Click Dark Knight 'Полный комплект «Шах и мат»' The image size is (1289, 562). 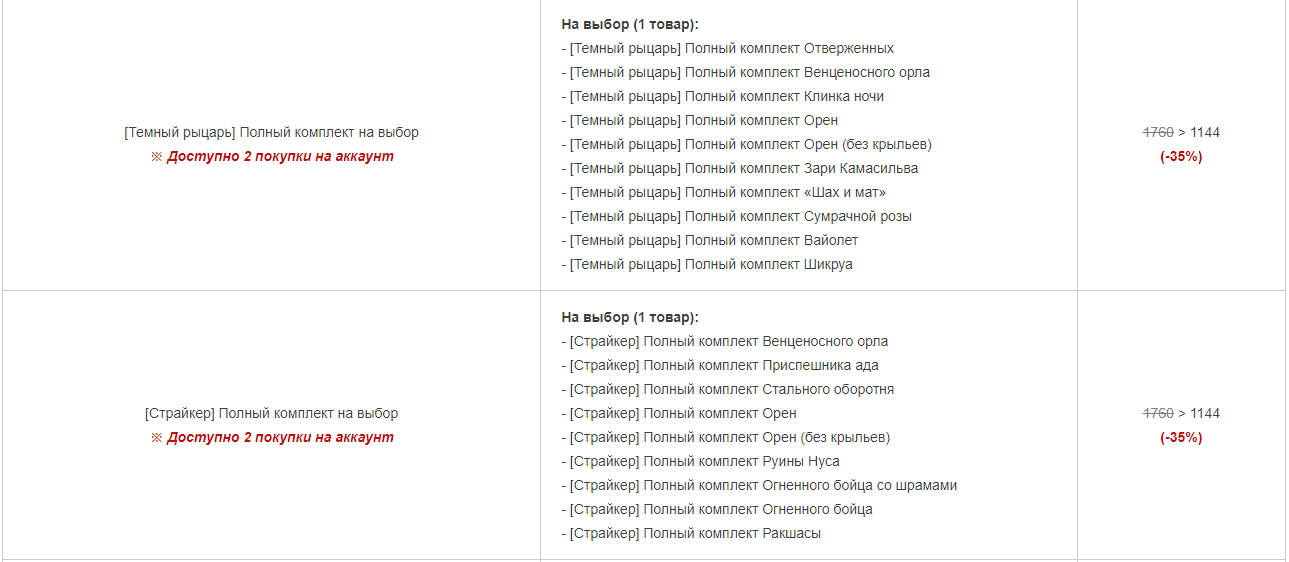pyautogui.click(x=723, y=192)
